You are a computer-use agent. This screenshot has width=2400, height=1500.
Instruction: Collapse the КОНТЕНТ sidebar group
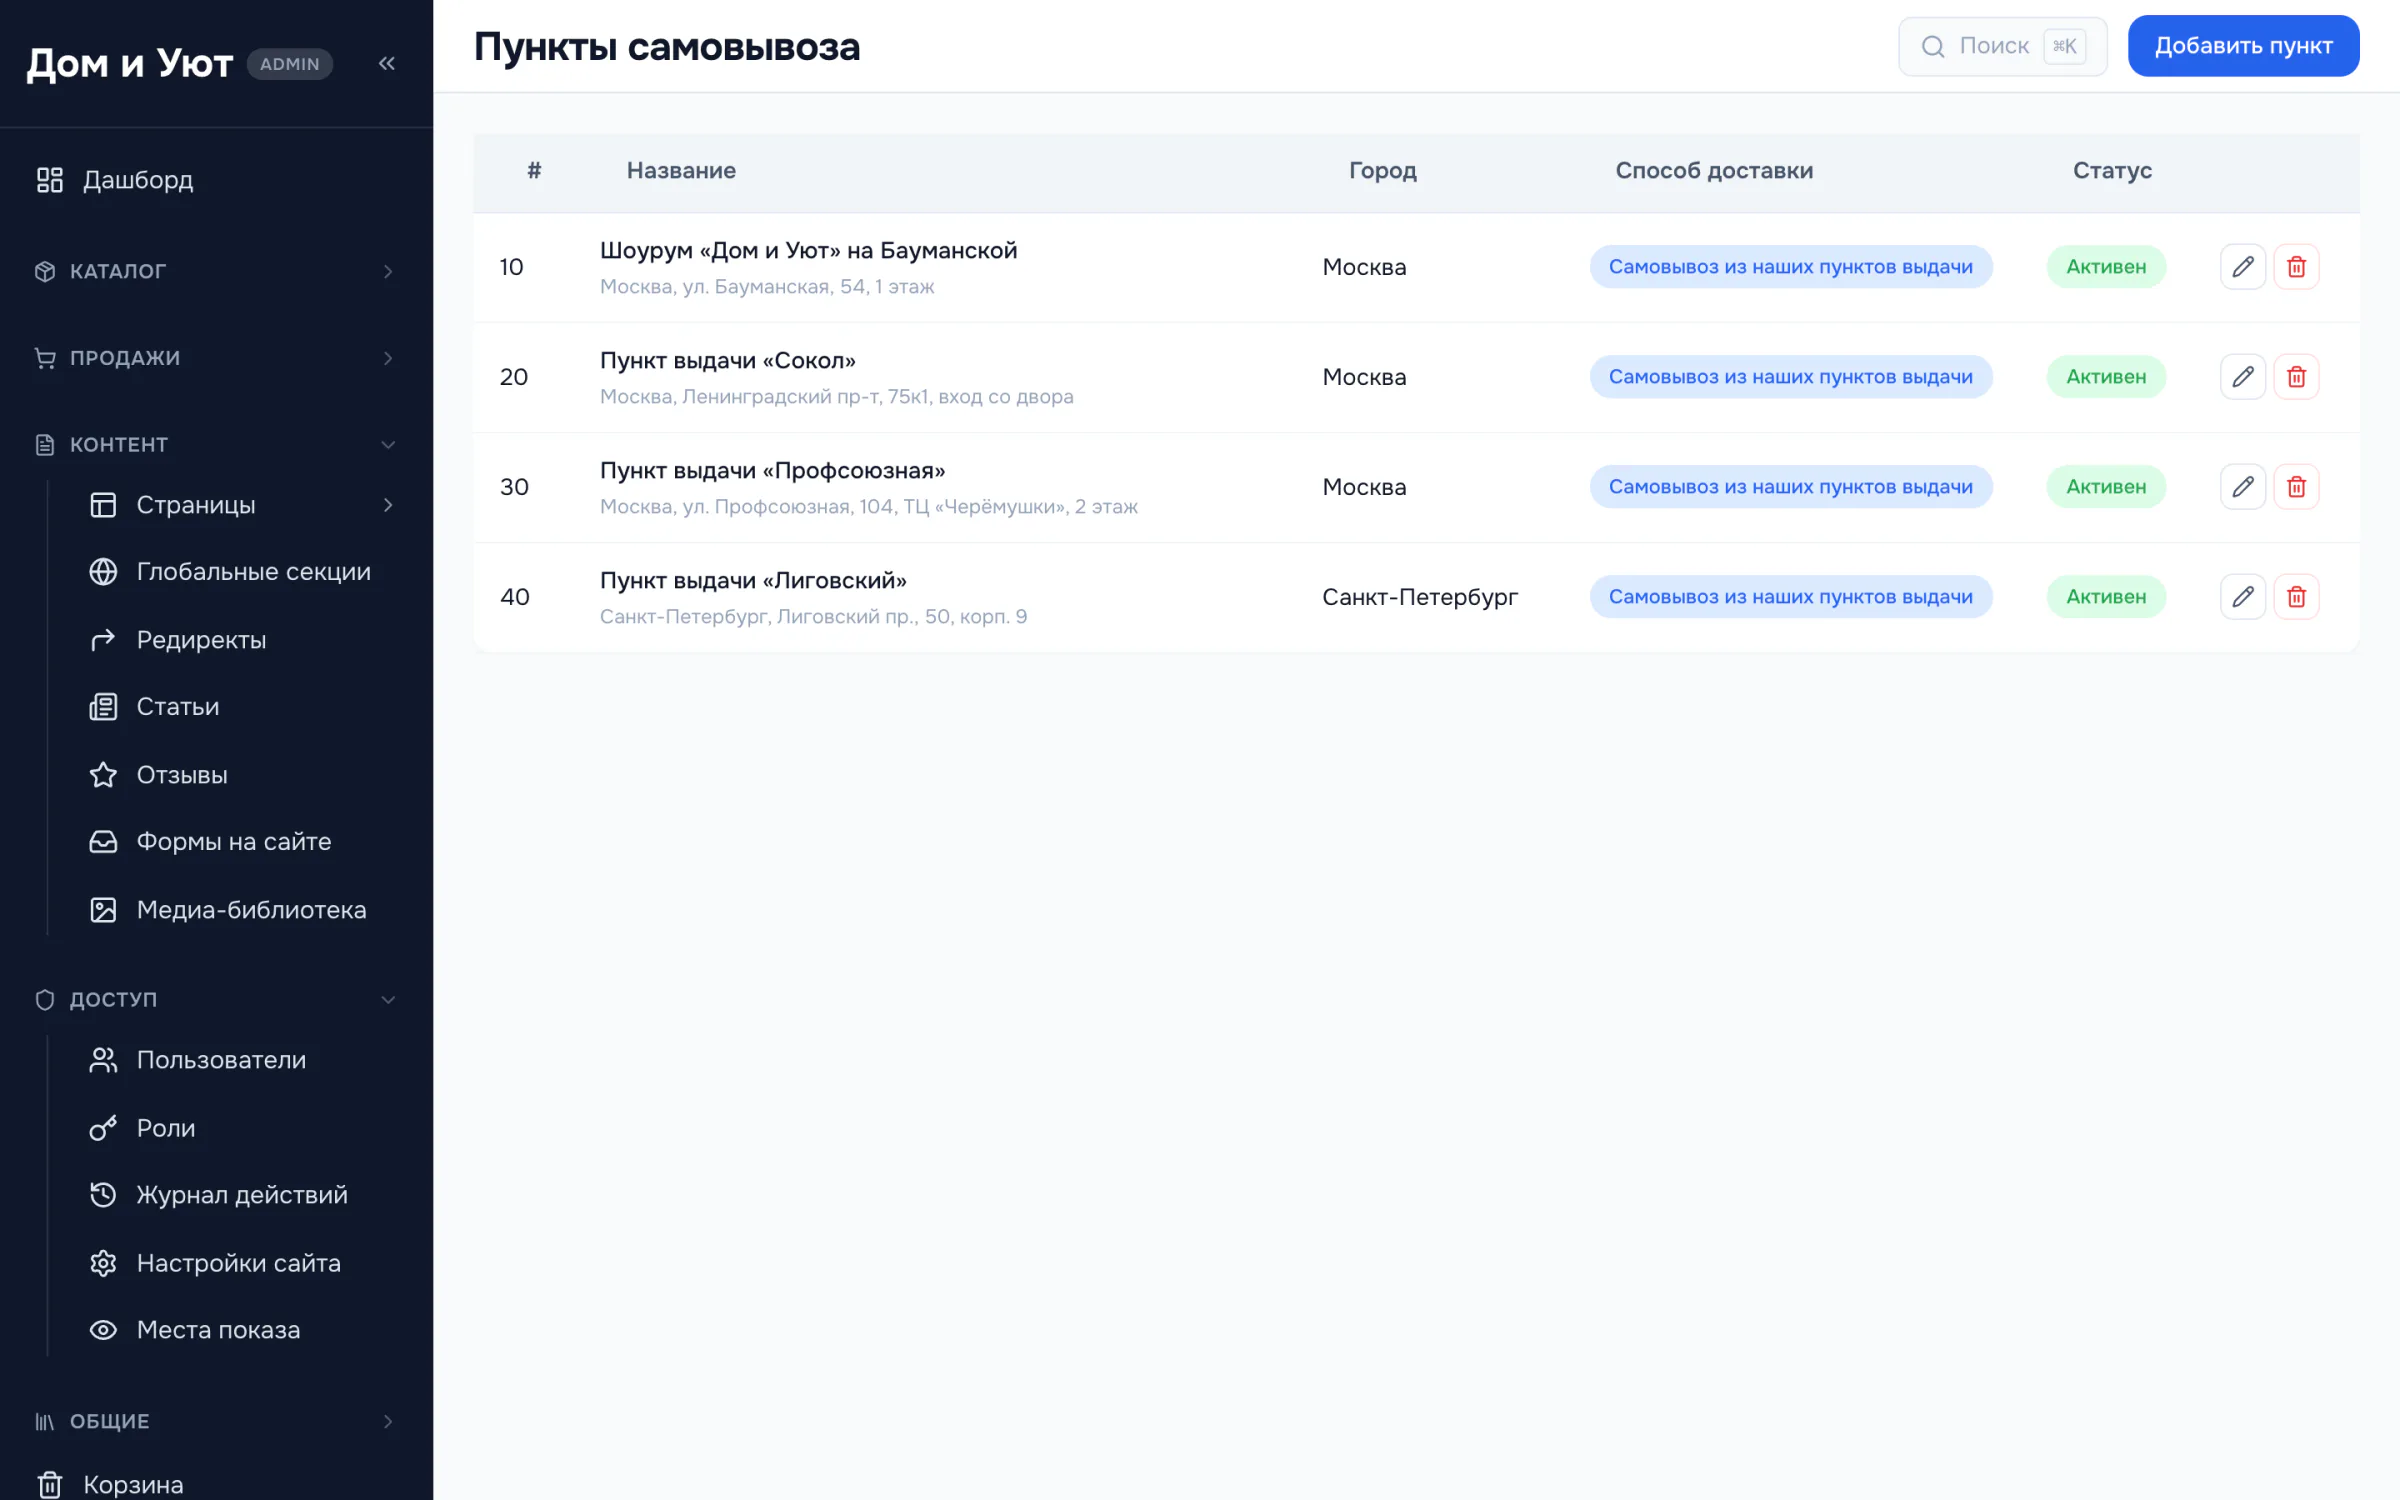click(216, 445)
